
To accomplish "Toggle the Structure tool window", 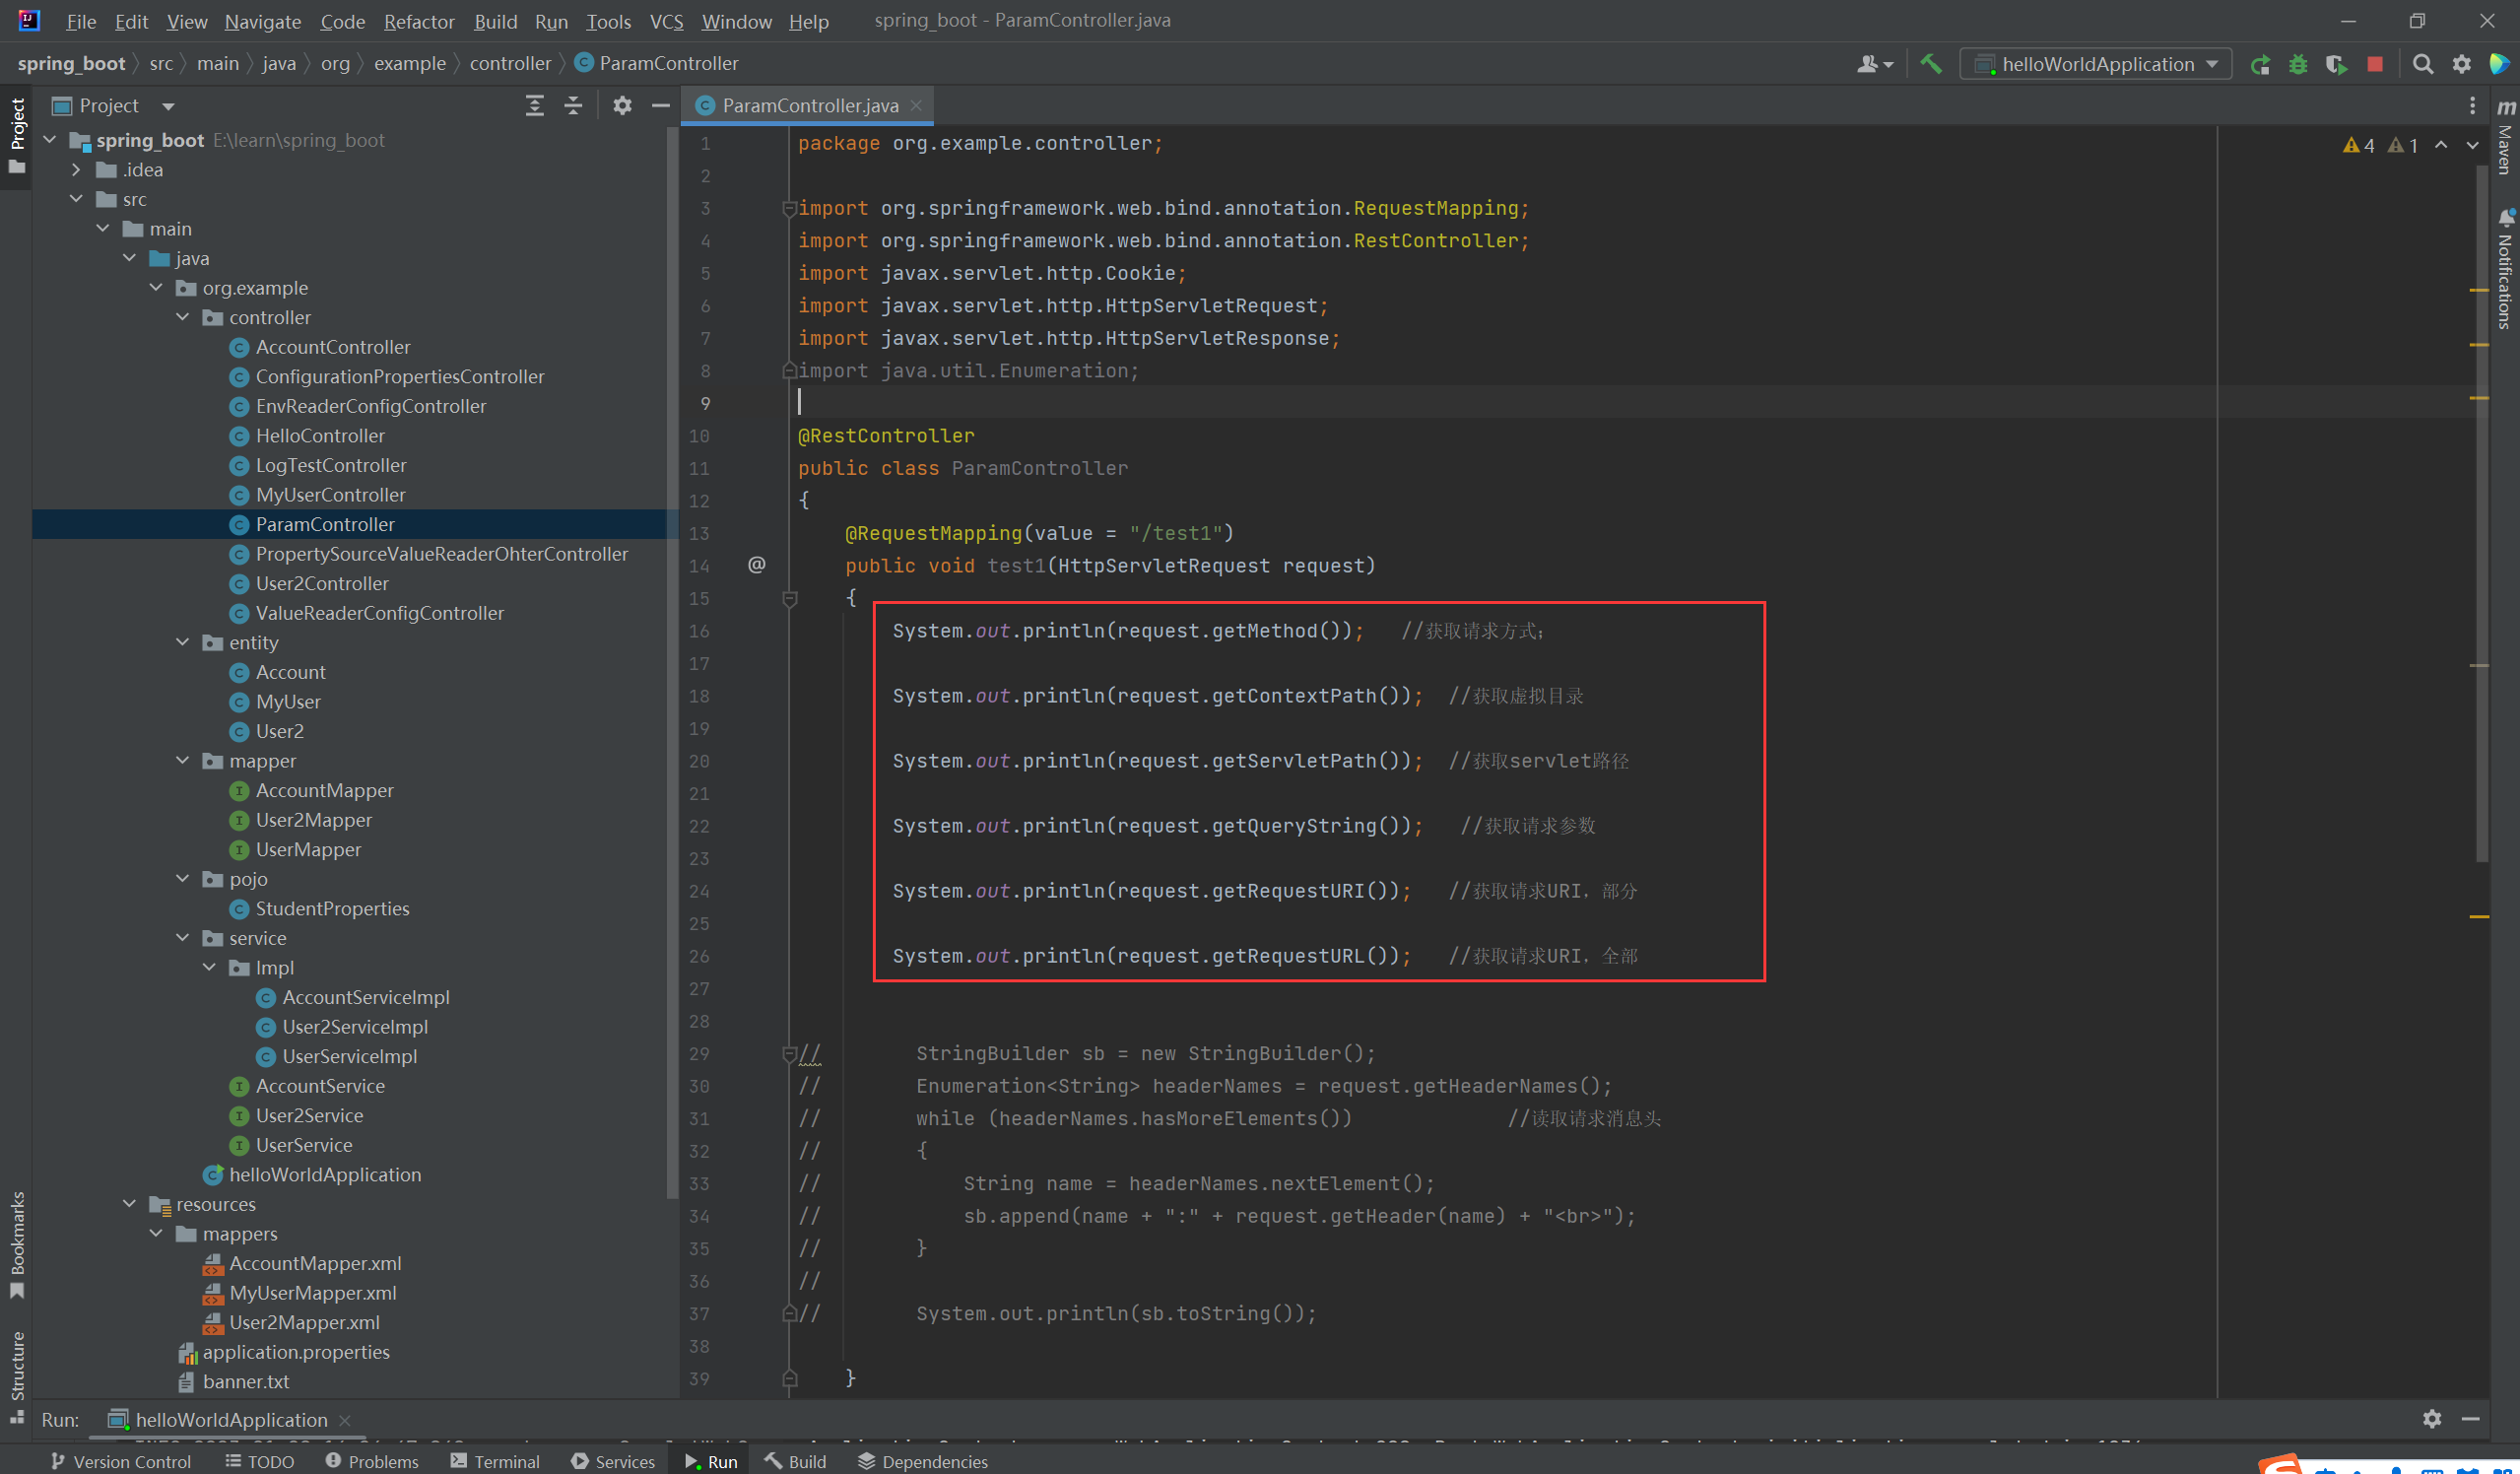I will [x=17, y=1375].
